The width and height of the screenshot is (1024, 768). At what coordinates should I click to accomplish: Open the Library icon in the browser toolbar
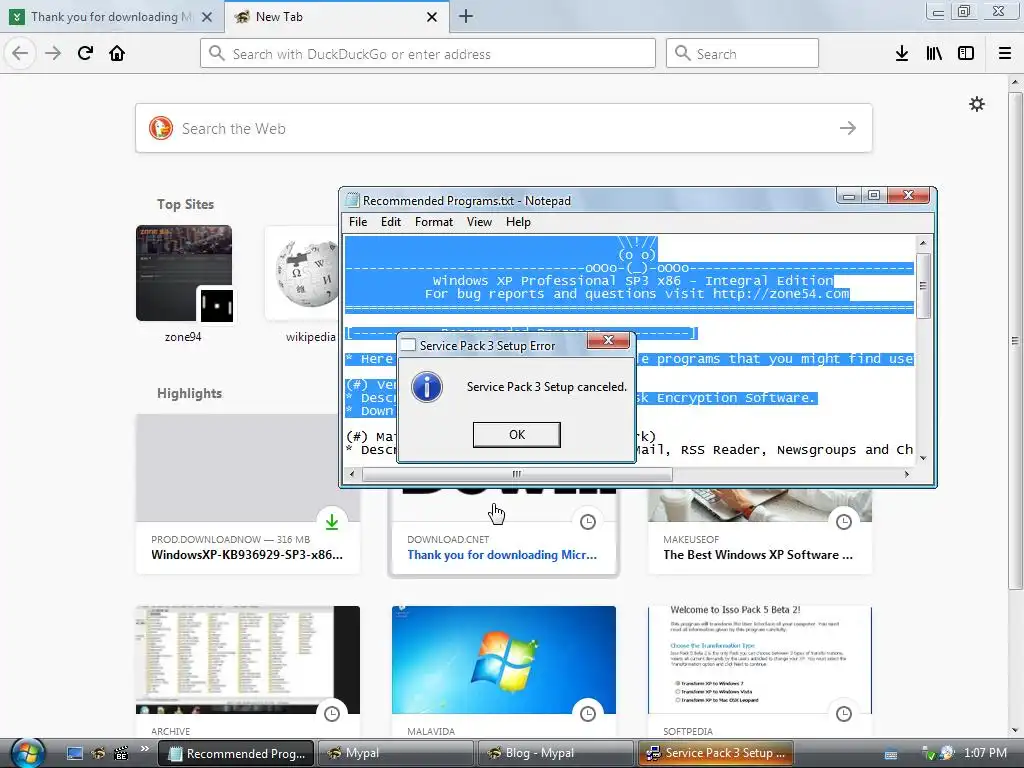pyautogui.click(x=934, y=54)
